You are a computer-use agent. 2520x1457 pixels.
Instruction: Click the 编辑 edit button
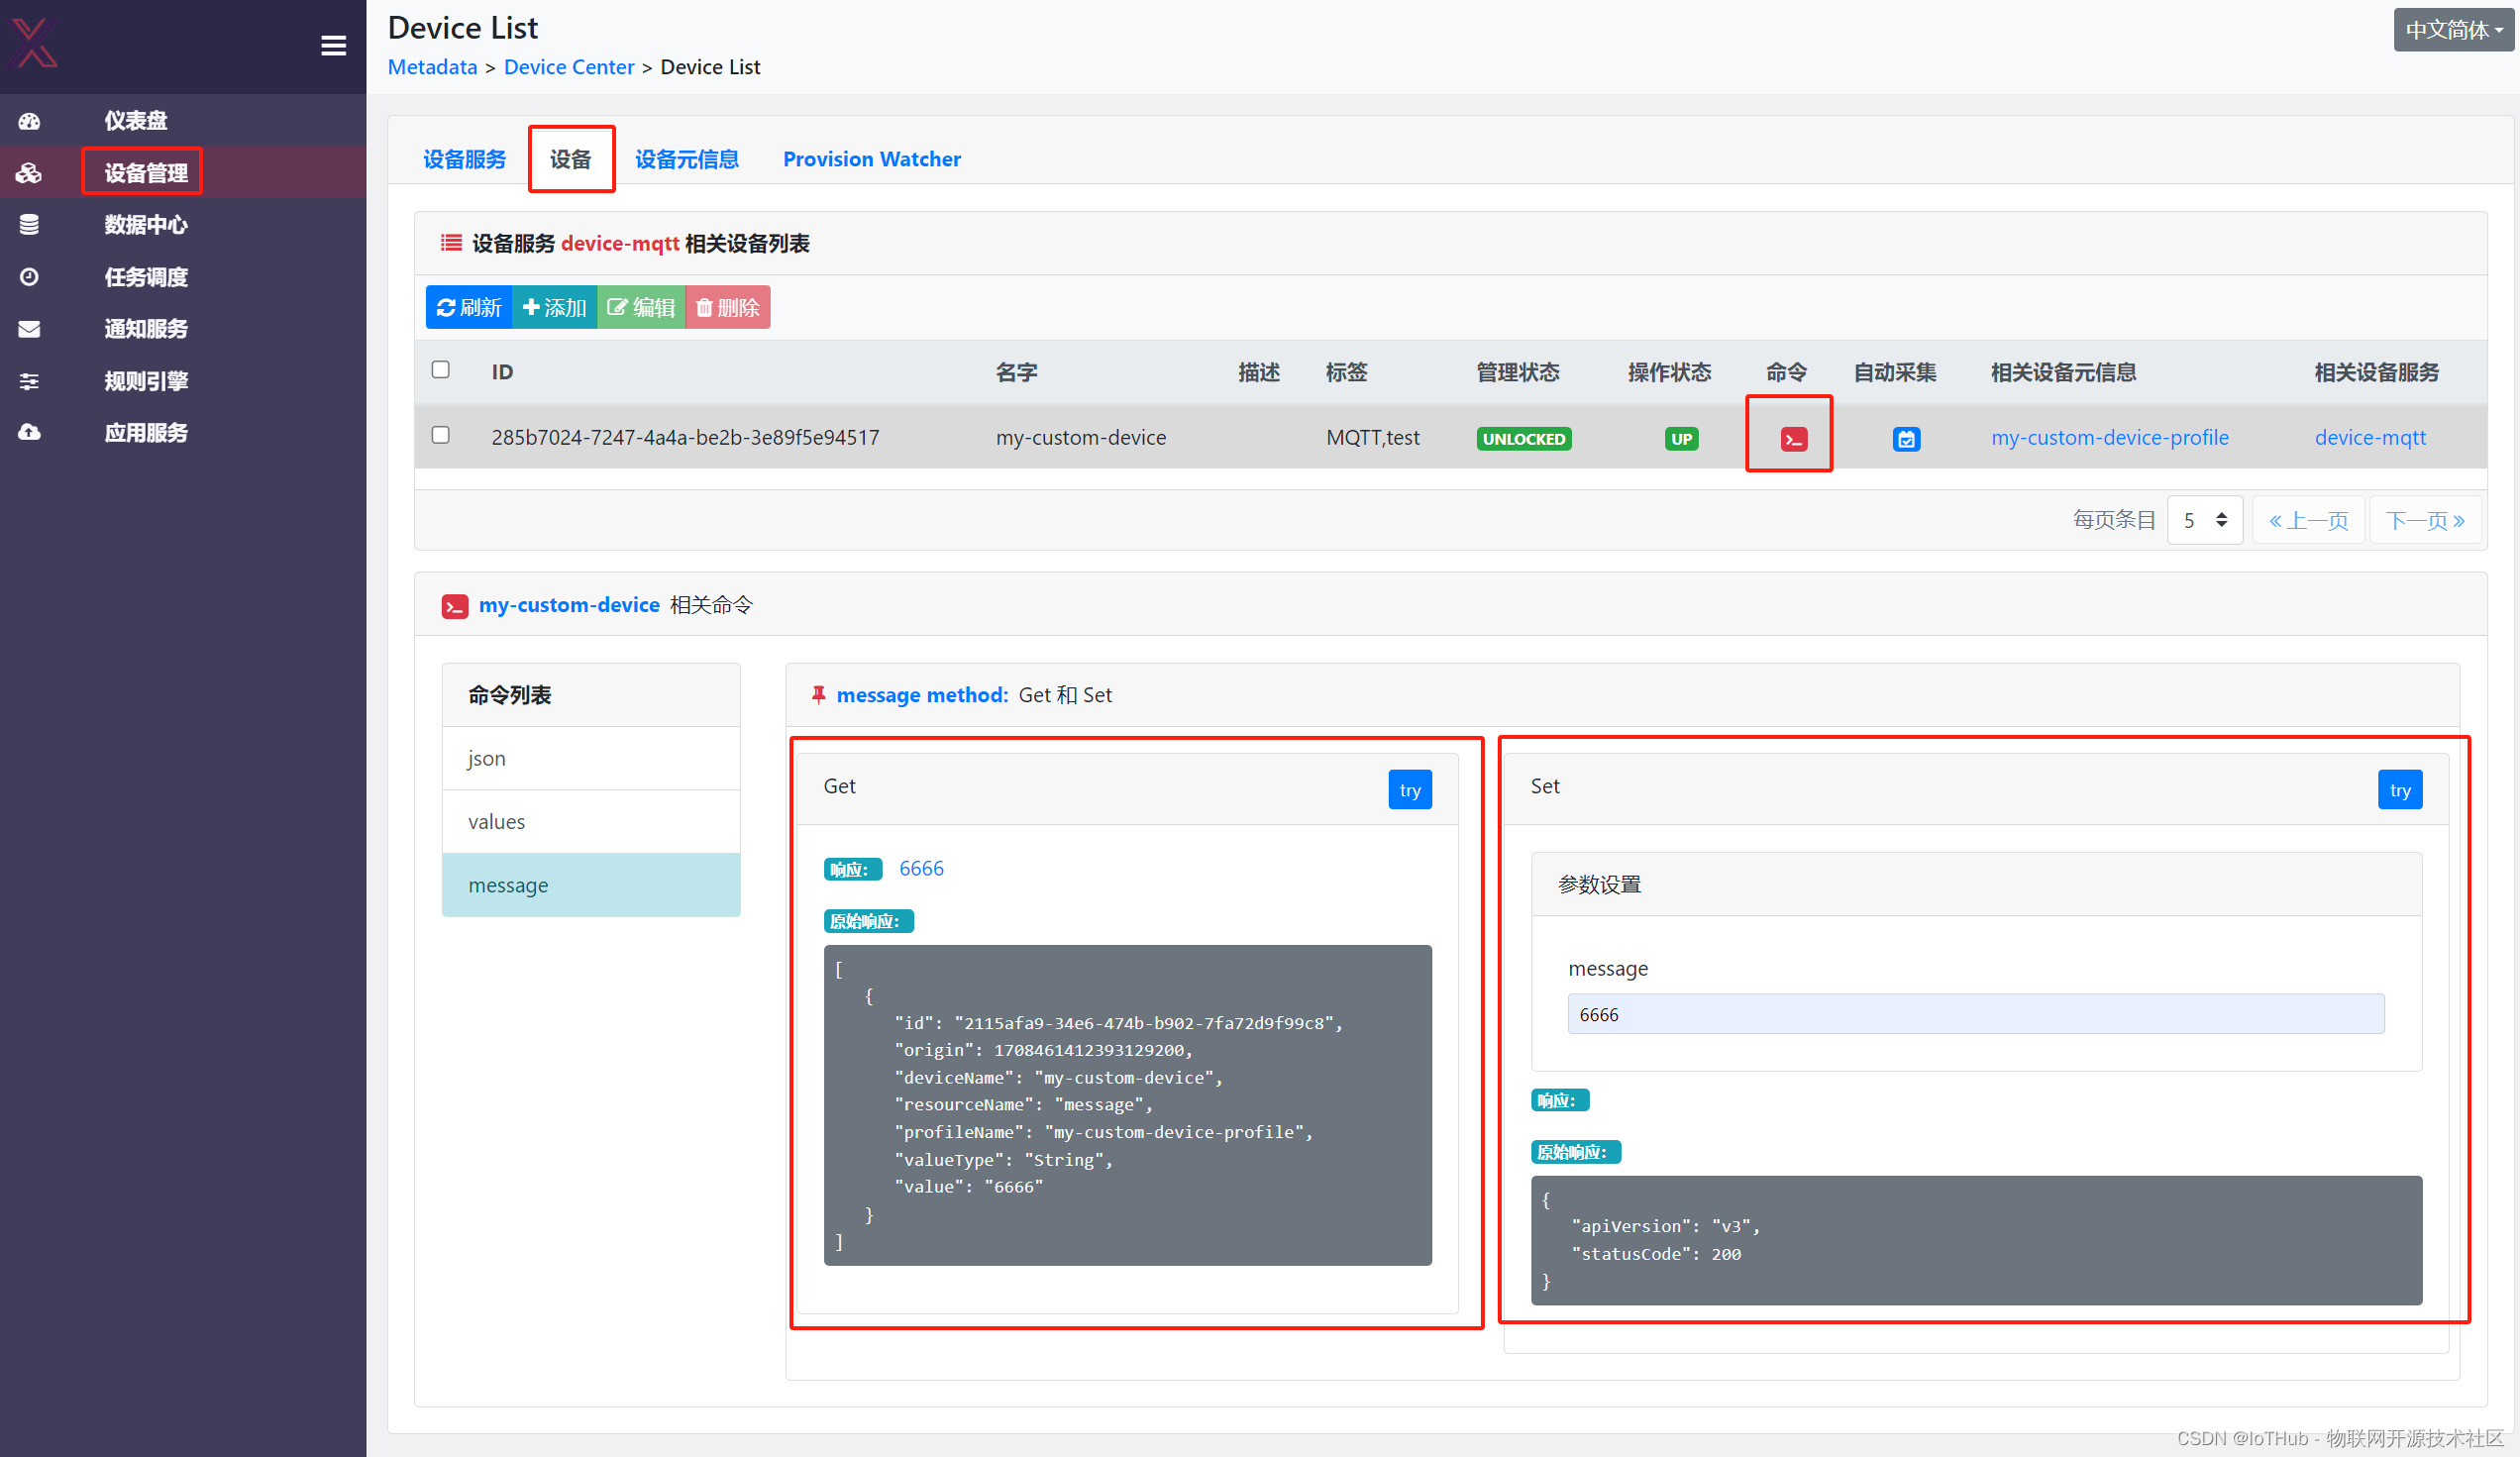(x=641, y=307)
